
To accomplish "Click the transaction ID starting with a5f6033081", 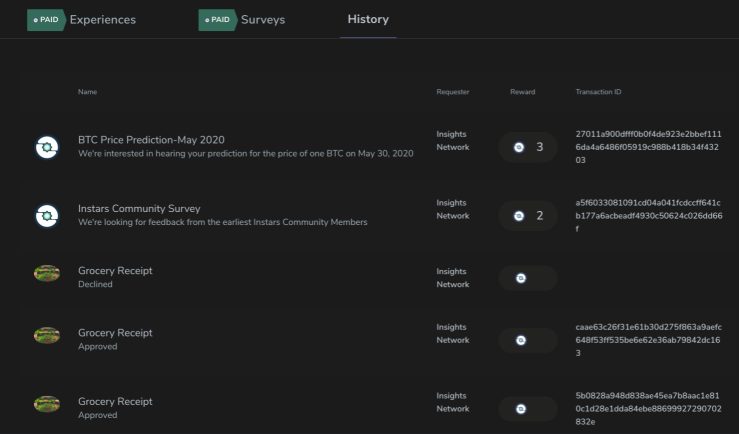I will [649, 216].
